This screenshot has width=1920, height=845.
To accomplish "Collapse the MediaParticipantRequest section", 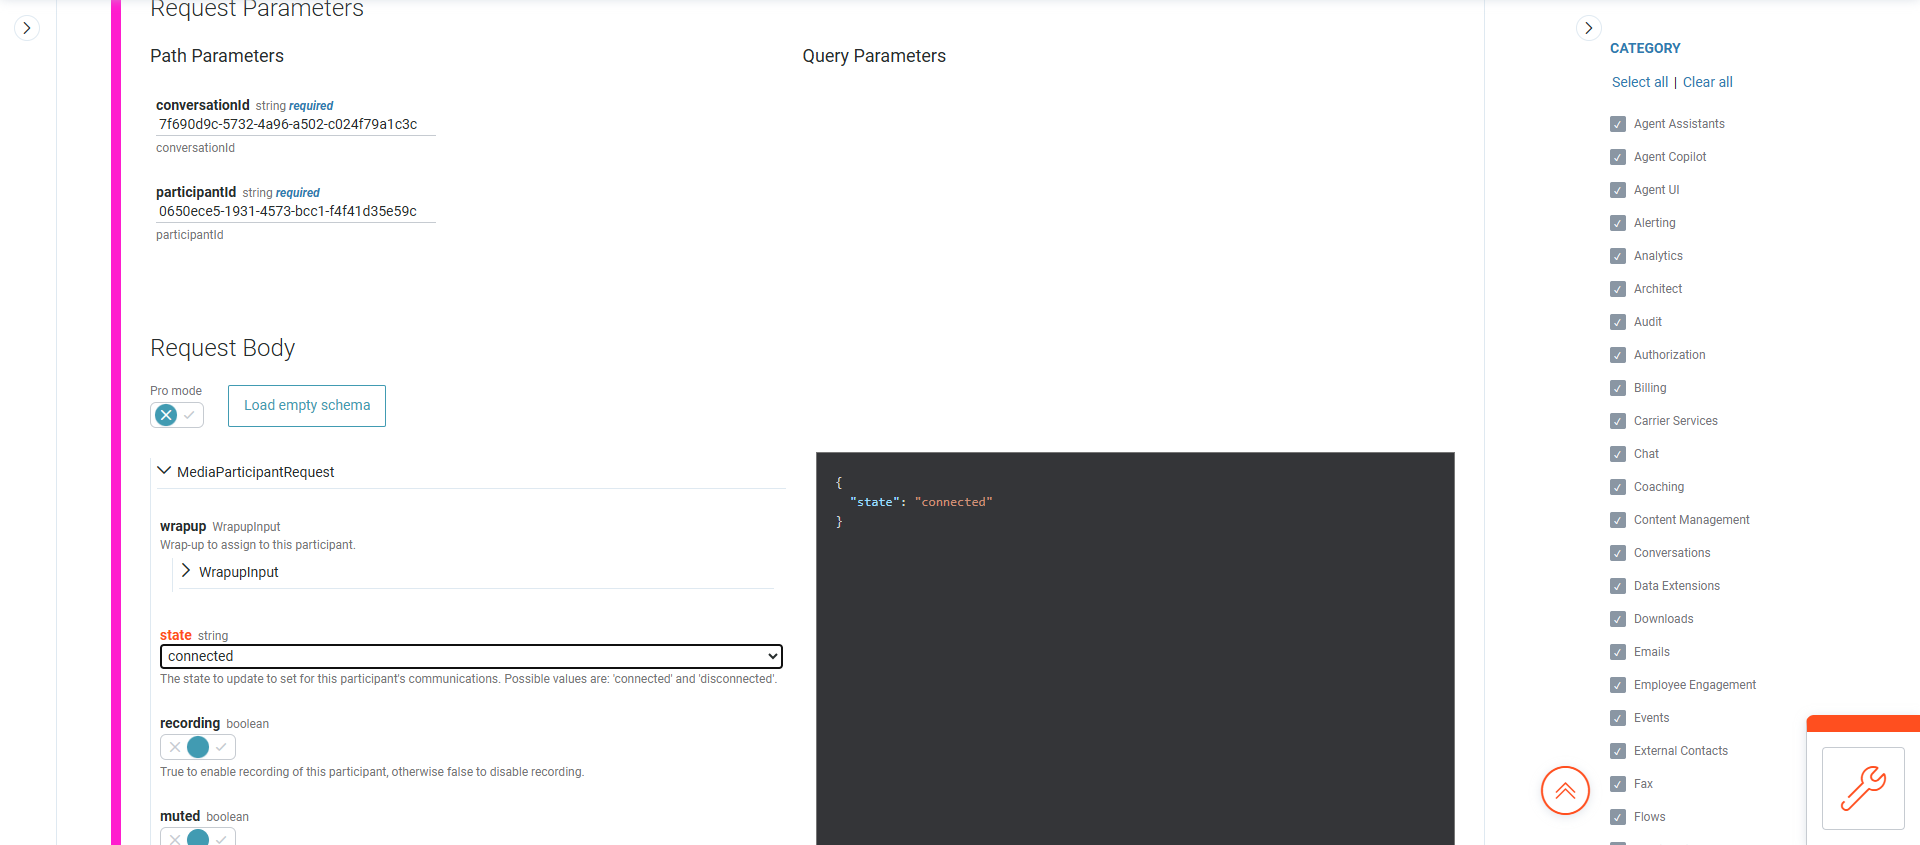I will tap(165, 471).
